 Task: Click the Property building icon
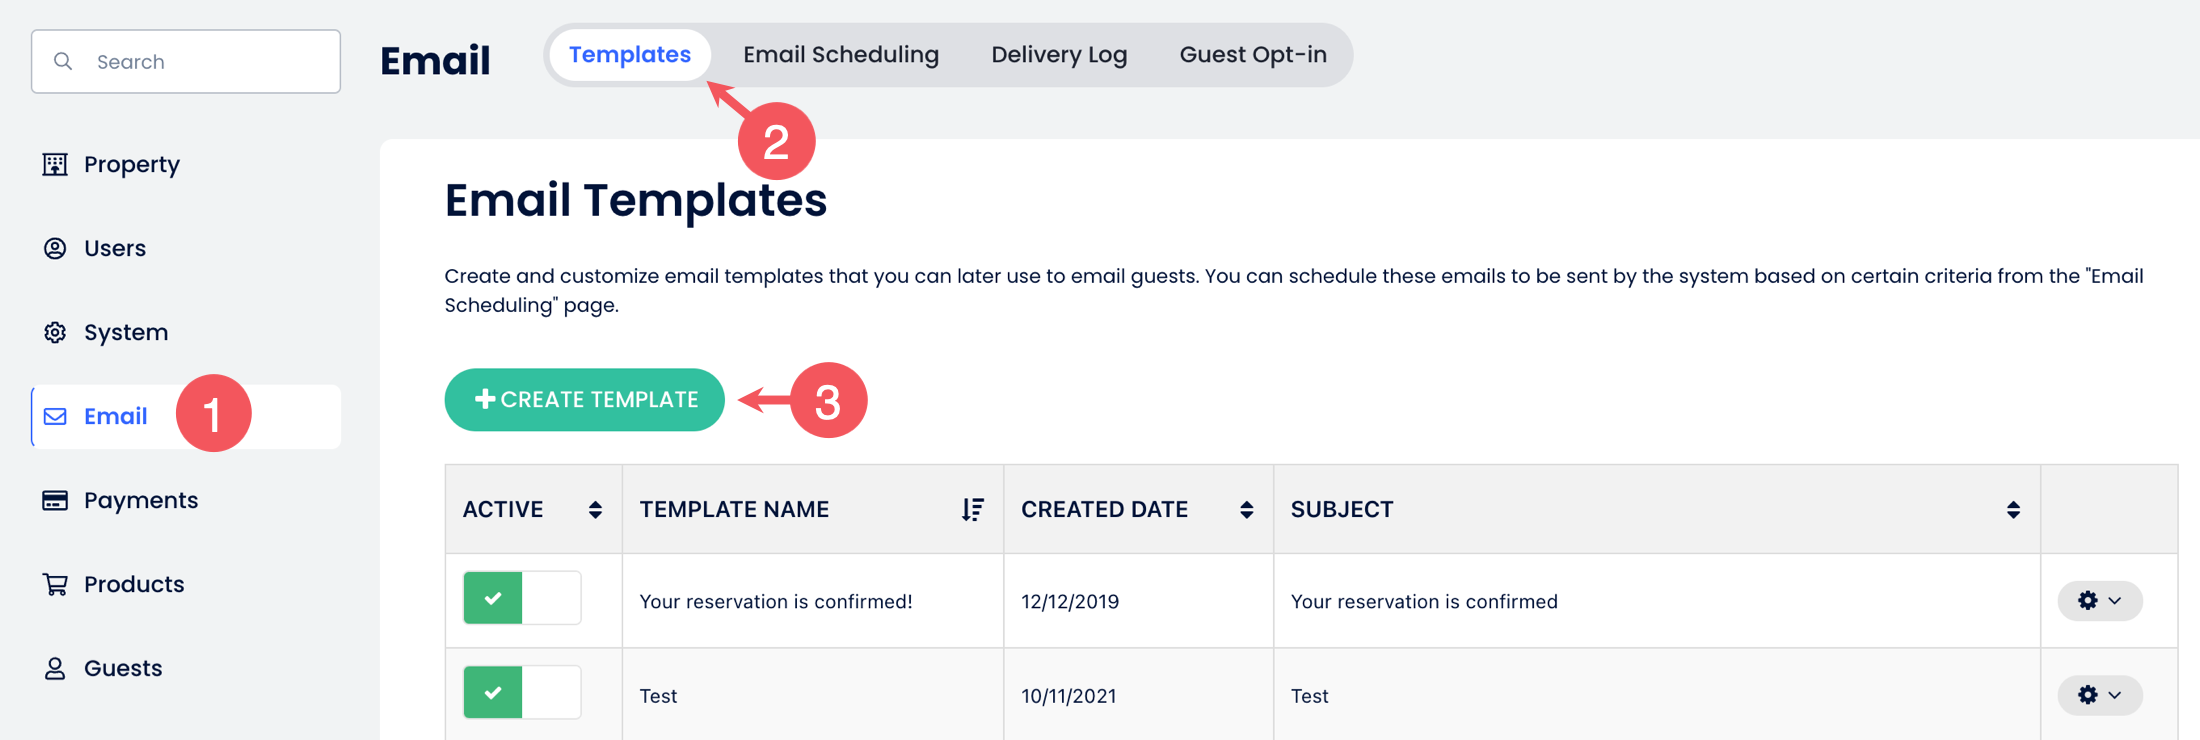coord(55,164)
